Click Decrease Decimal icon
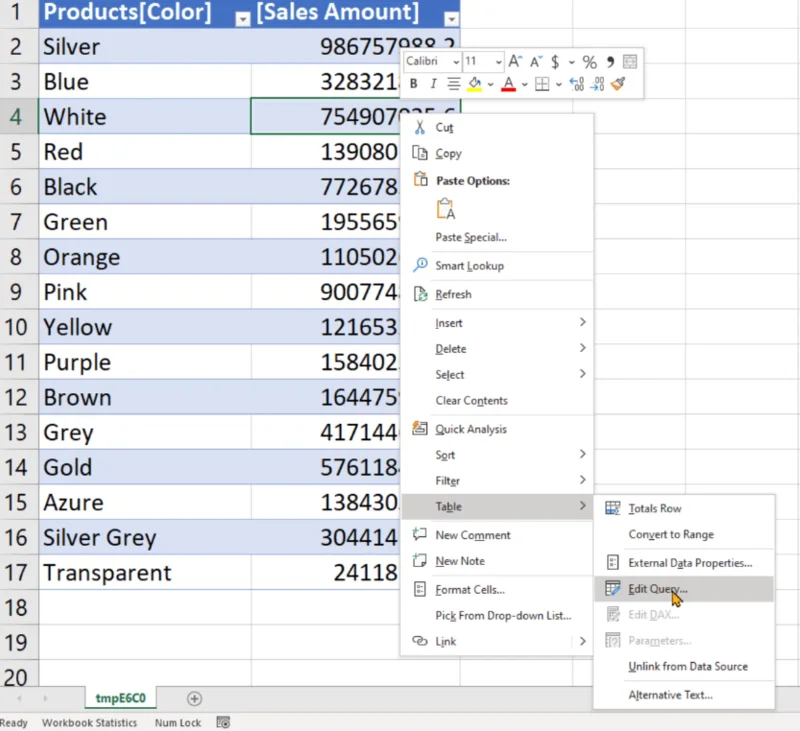Image resolution: width=800 pixels, height=731 pixels. [x=597, y=84]
